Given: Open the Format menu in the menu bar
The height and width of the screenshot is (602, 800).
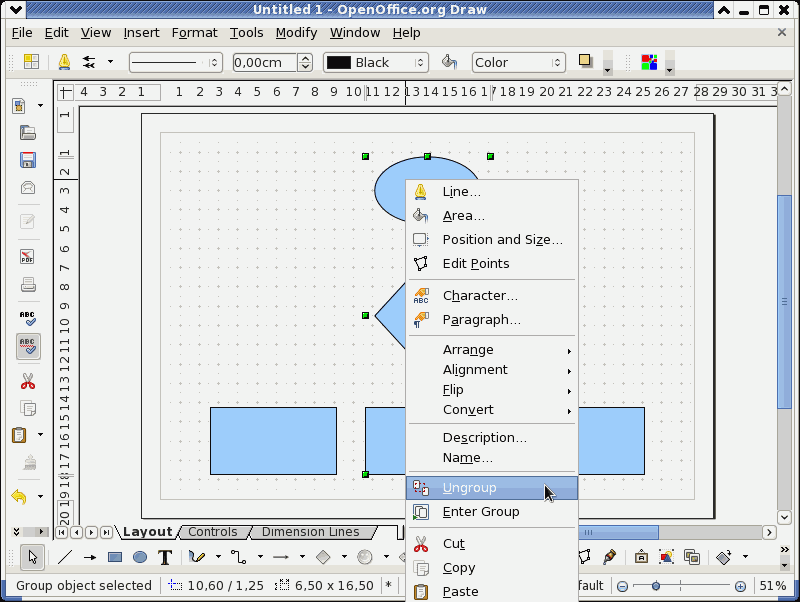Looking at the screenshot, I should point(194,33).
